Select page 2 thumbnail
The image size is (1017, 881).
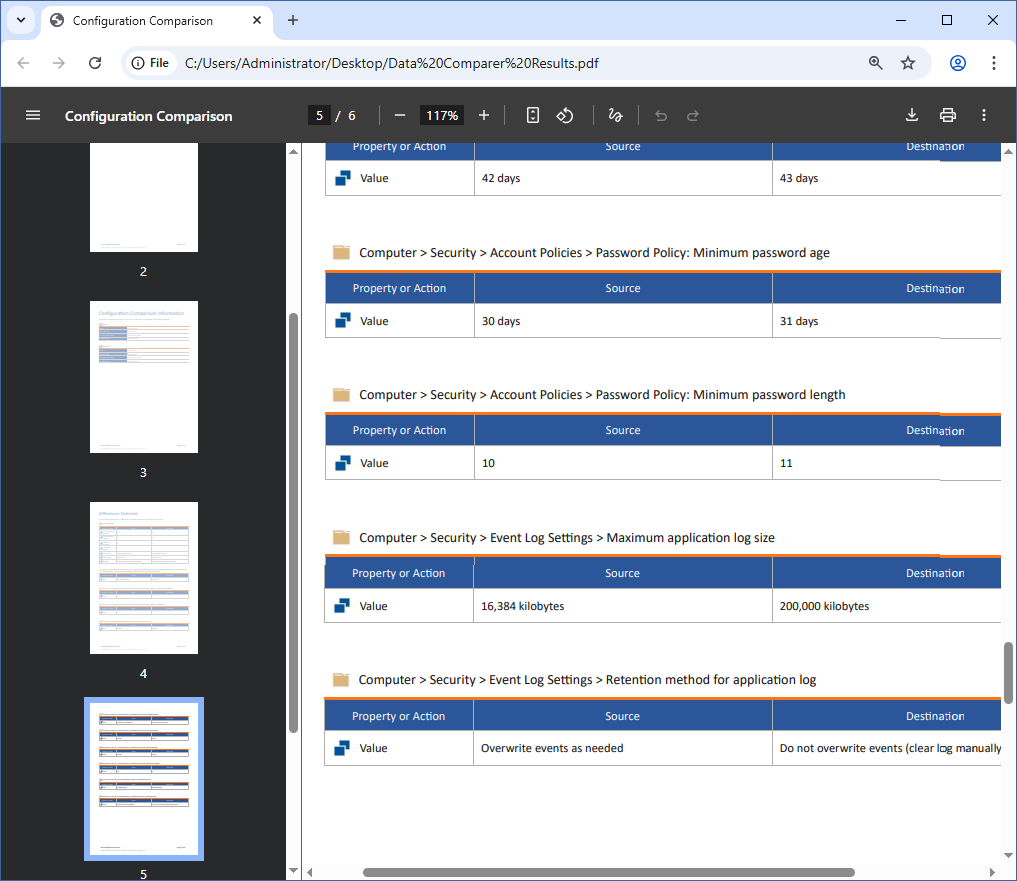[x=144, y=197]
